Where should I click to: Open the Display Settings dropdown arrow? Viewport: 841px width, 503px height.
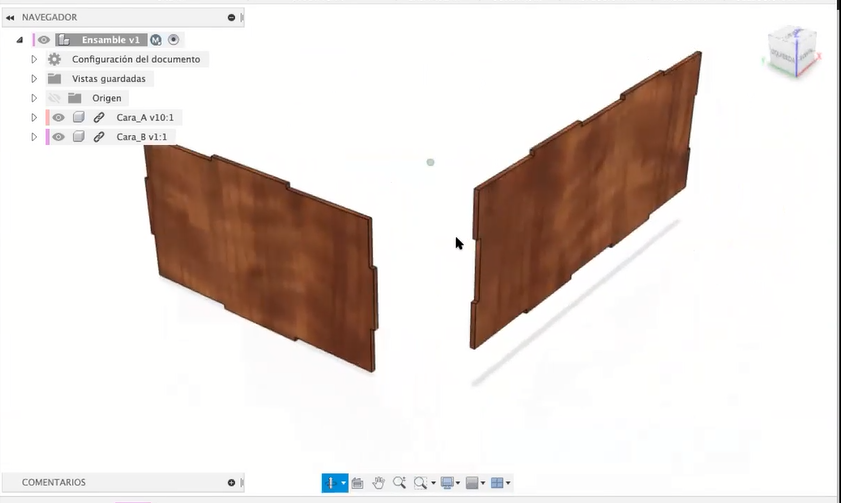click(x=458, y=483)
